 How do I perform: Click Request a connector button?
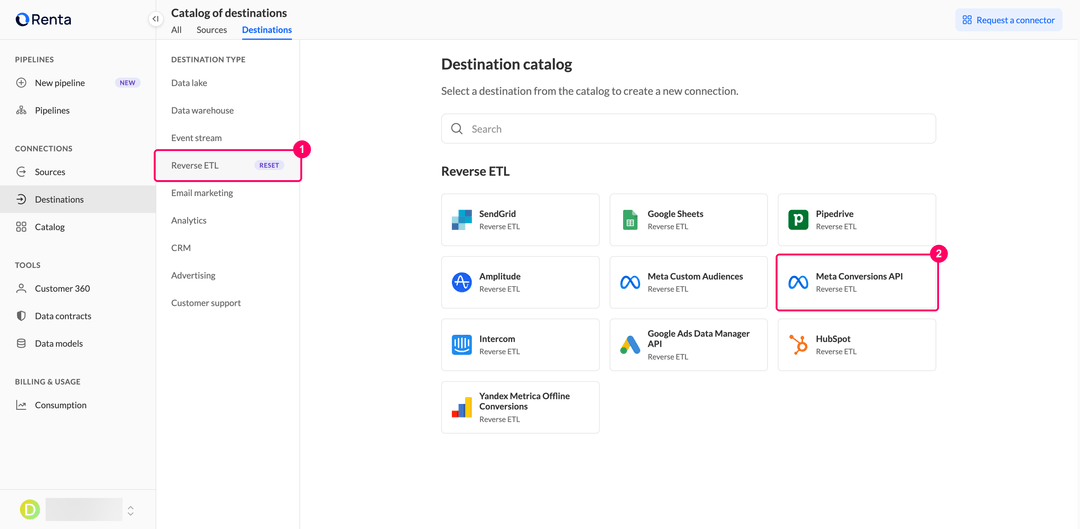(1008, 20)
